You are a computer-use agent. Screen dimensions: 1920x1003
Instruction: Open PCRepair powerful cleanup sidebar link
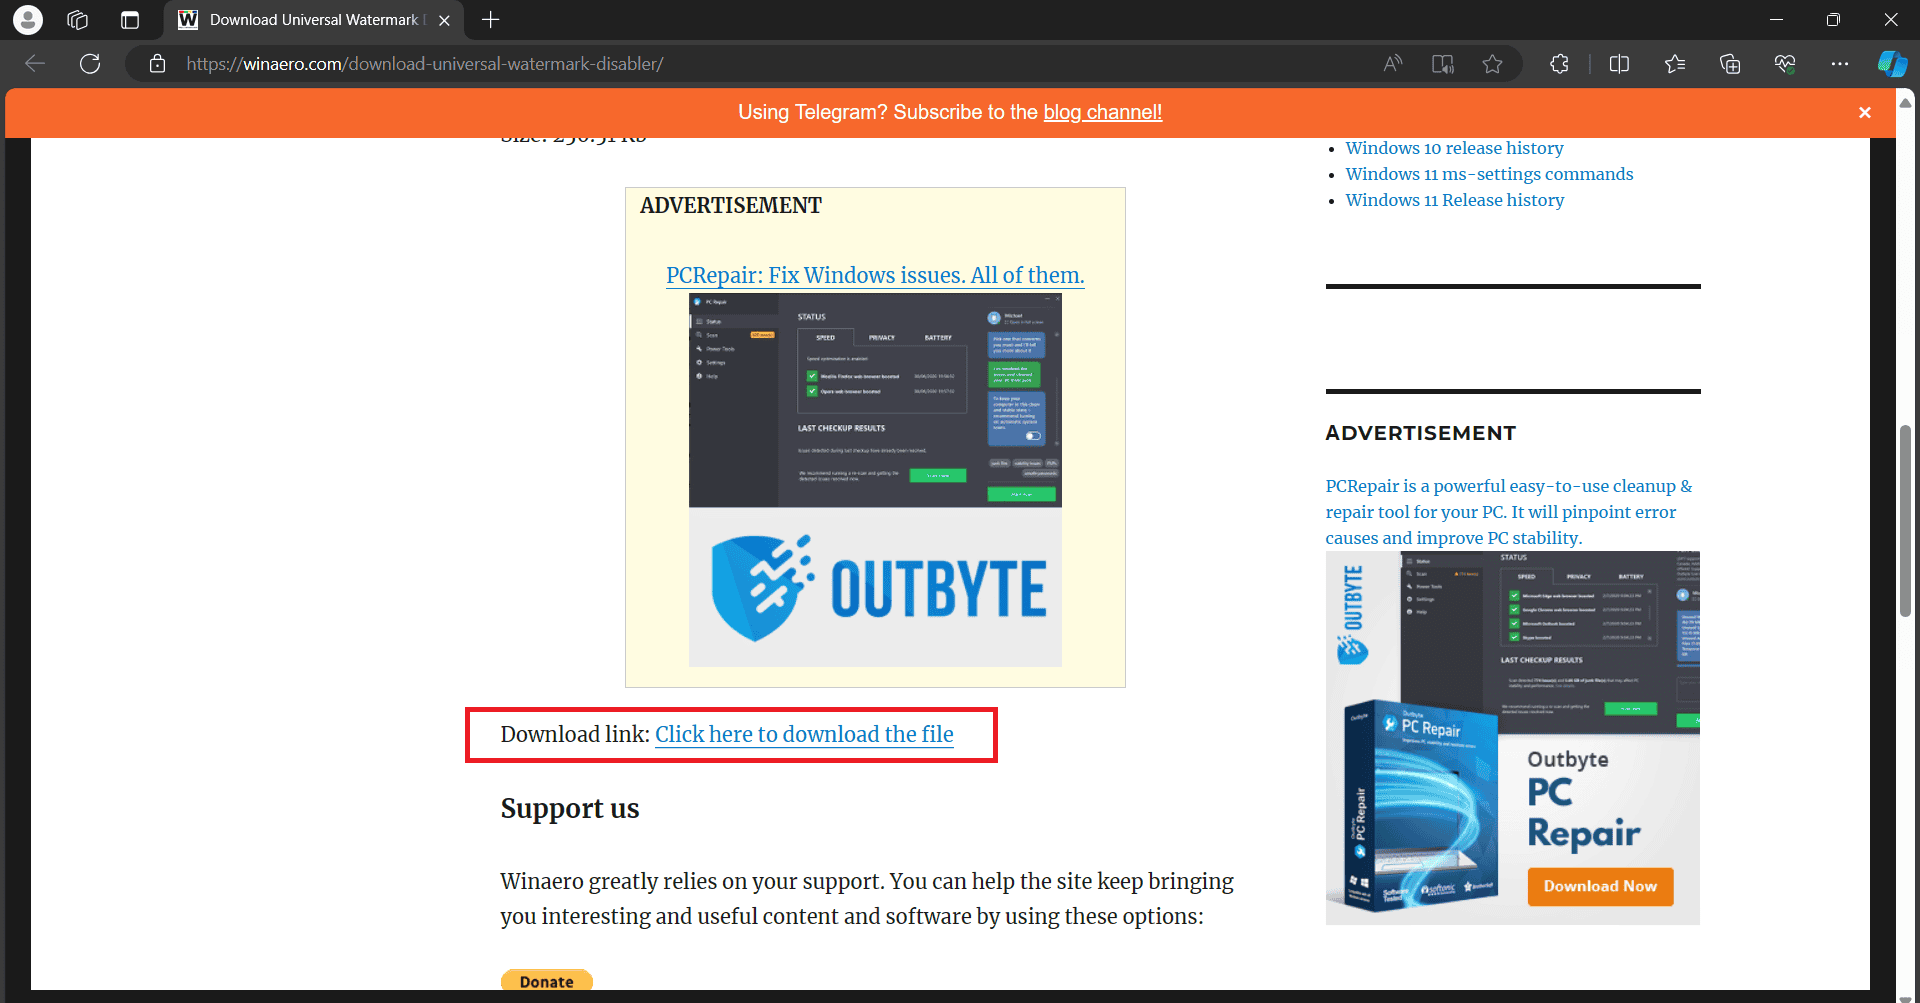tap(1509, 512)
